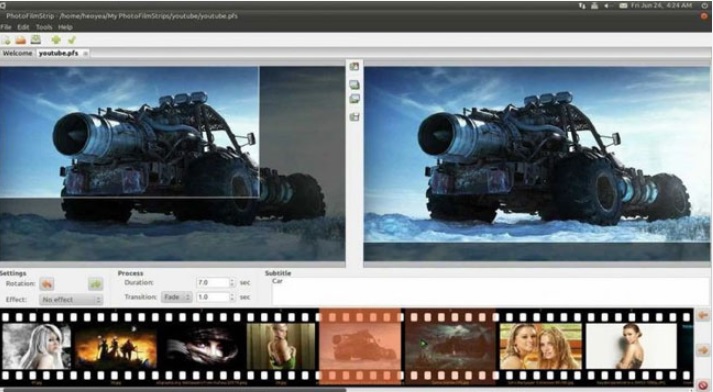This screenshot has width=713, height=392.
Task: Select the two smiling women thumbnail
Action: pos(541,346)
